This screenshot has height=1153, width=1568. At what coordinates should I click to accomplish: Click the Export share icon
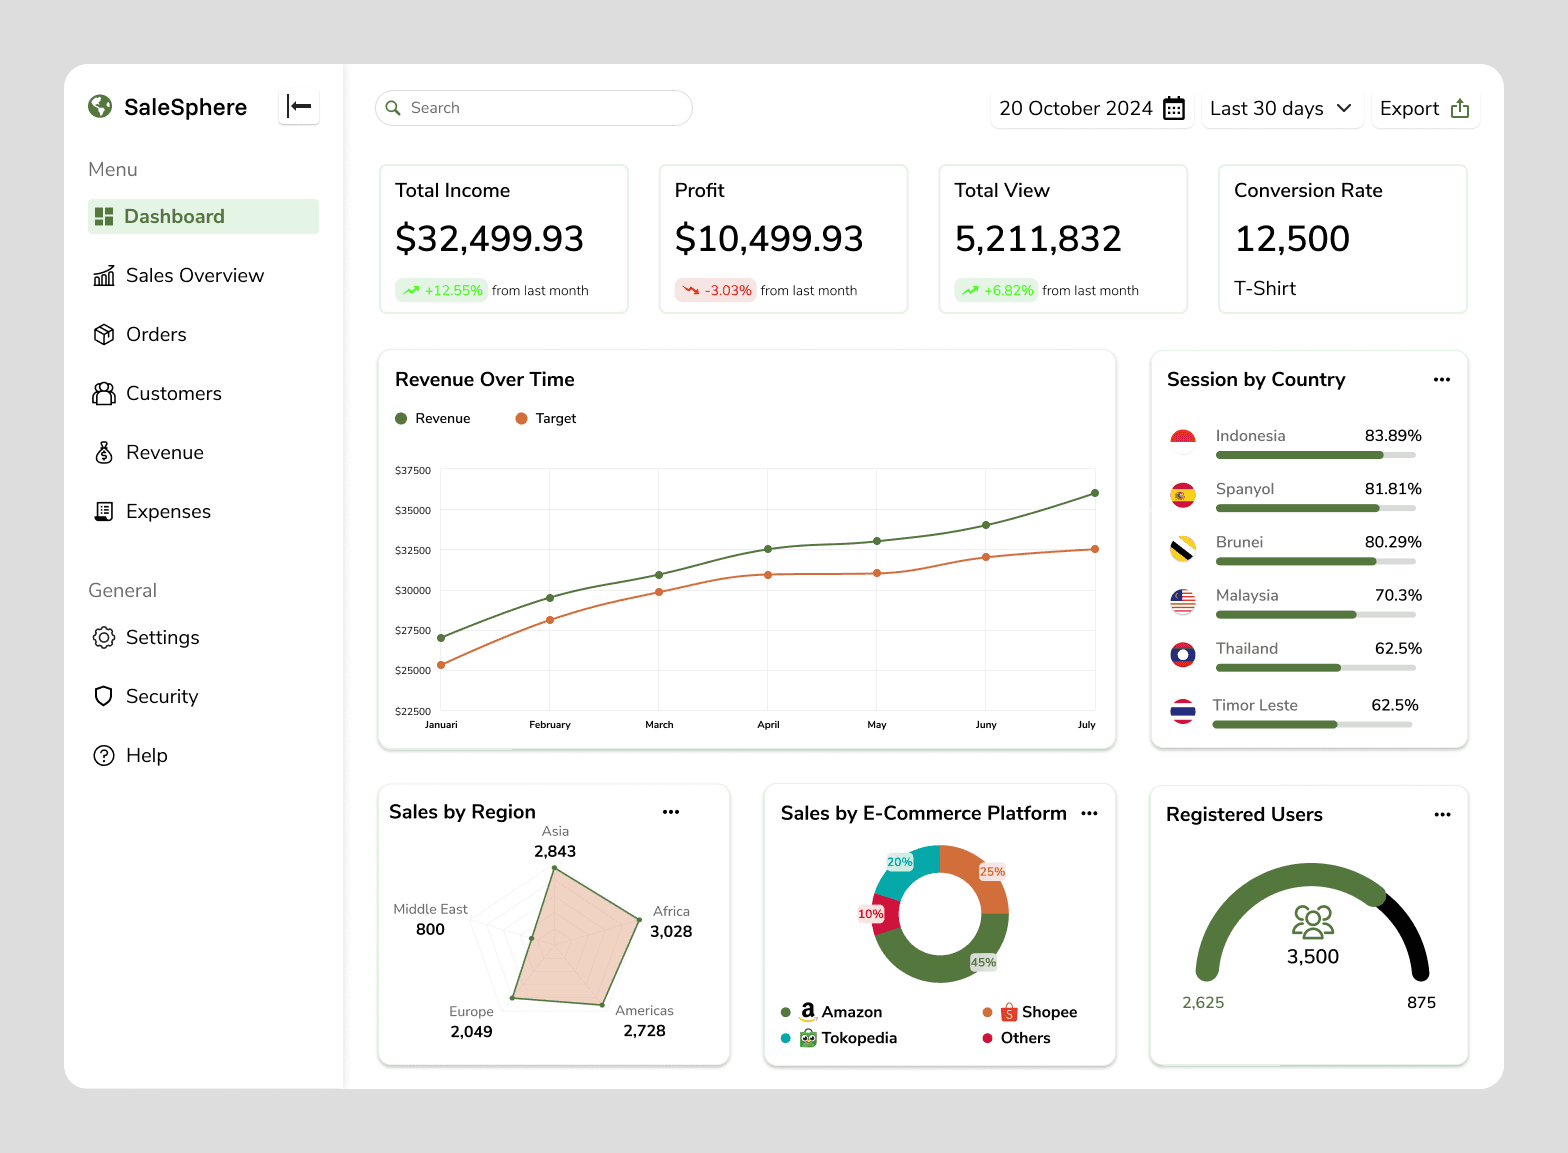pyautogui.click(x=1460, y=108)
